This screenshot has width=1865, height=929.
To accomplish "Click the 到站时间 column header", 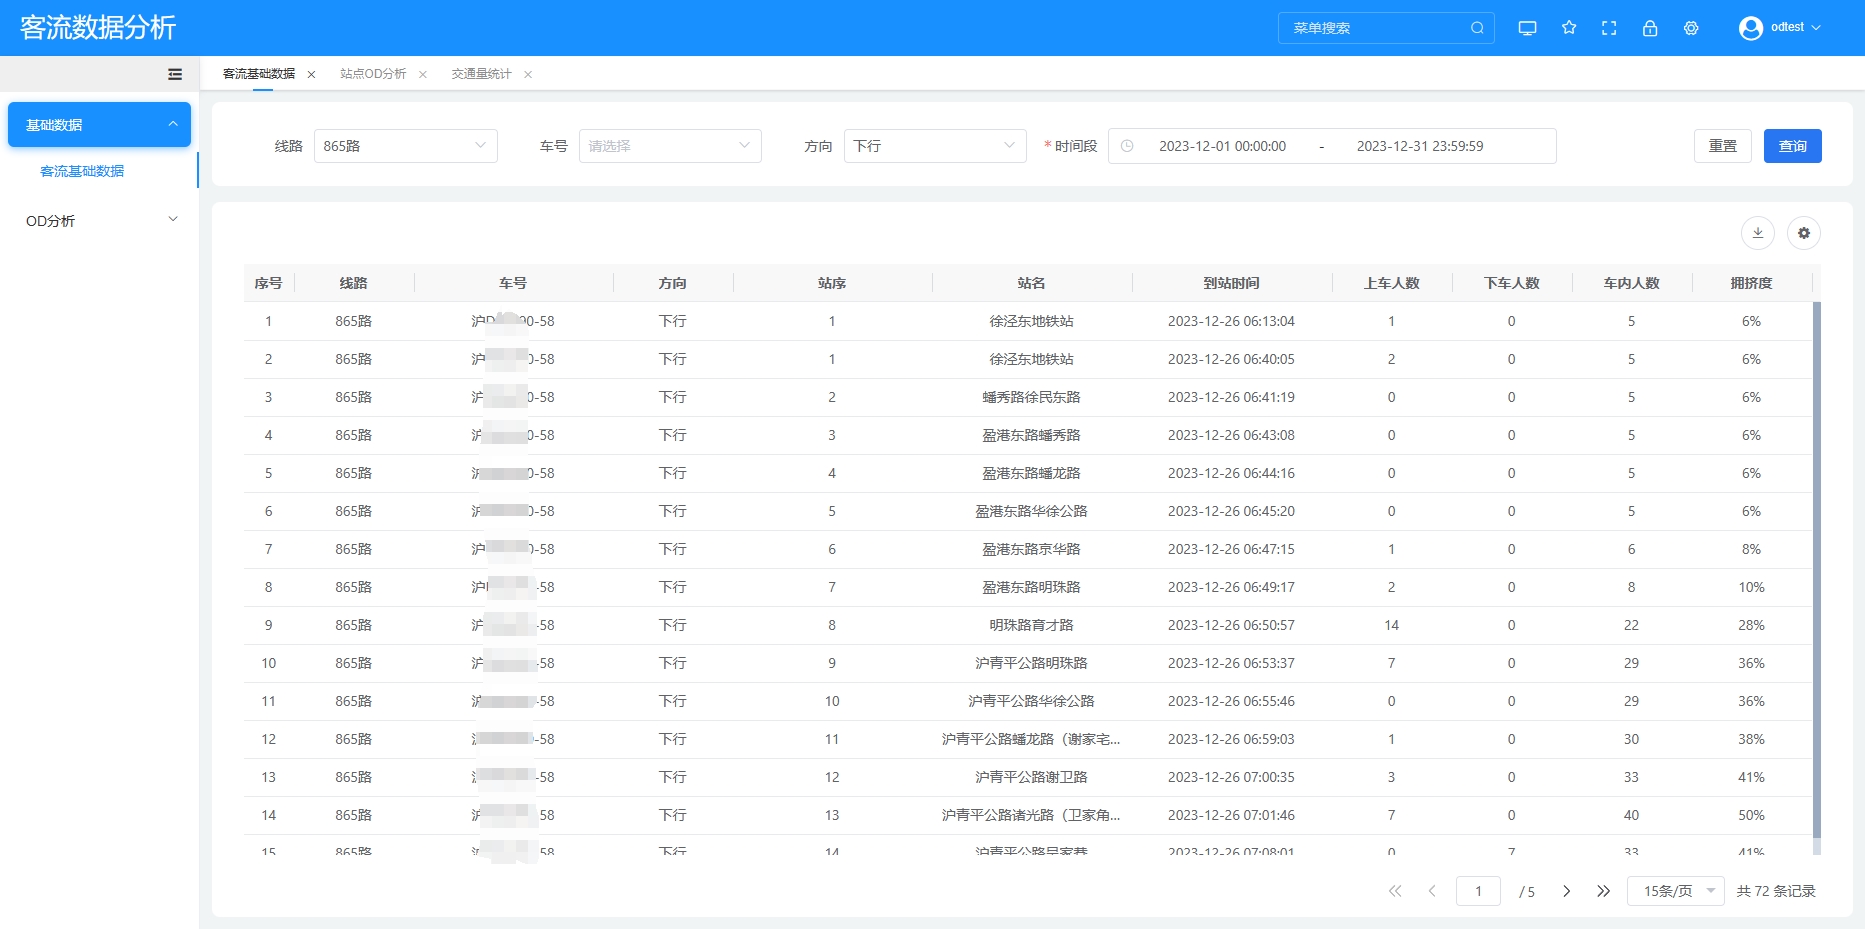I will [x=1231, y=283].
